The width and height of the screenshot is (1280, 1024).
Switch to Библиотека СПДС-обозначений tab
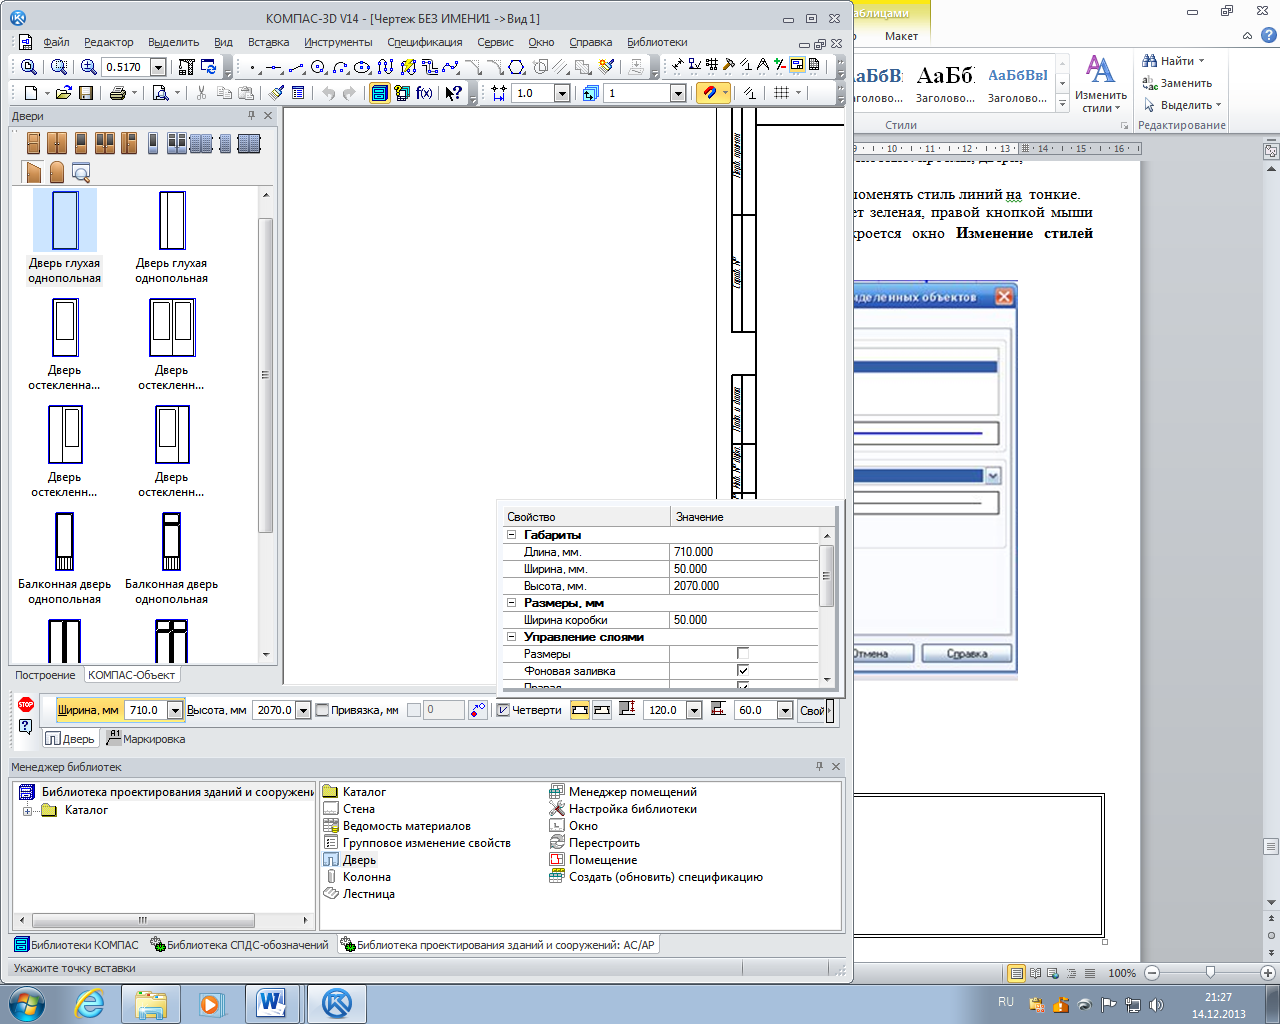(239, 944)
